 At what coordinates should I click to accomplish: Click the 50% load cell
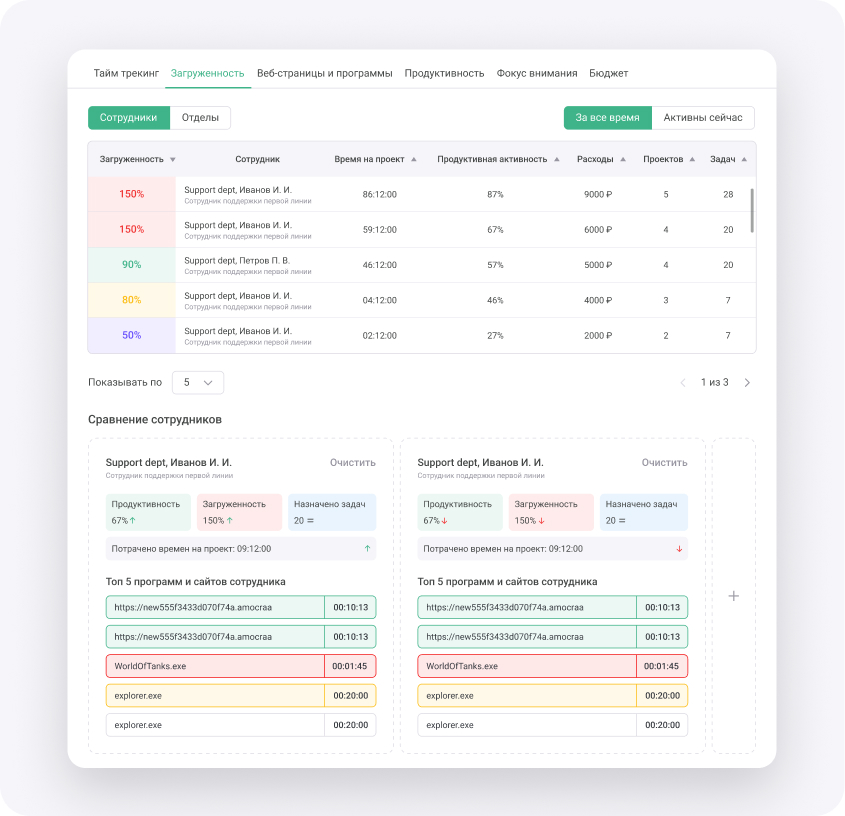click(131, 335)
